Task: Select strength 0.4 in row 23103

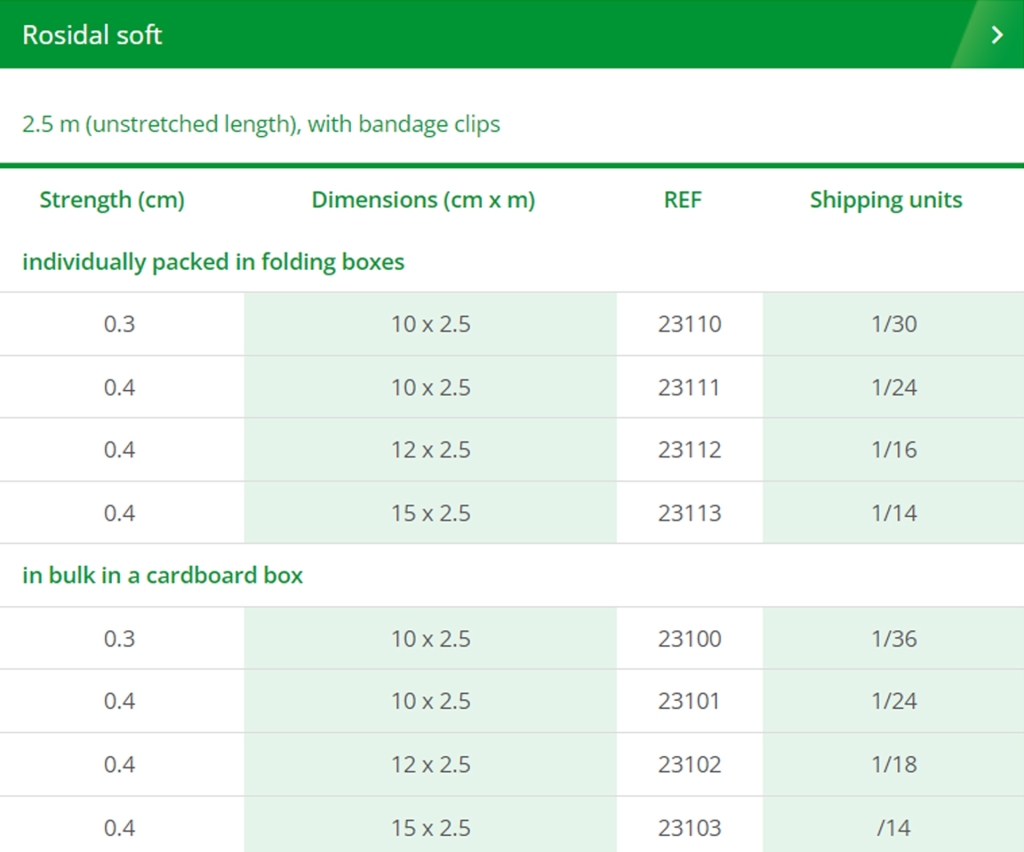Action: (120, 828)
